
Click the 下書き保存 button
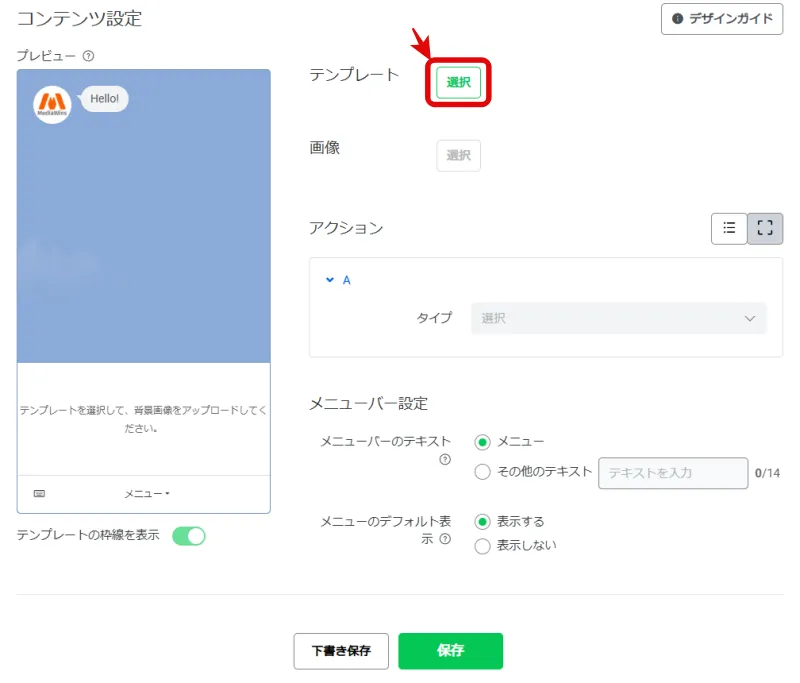pos(341,651)
